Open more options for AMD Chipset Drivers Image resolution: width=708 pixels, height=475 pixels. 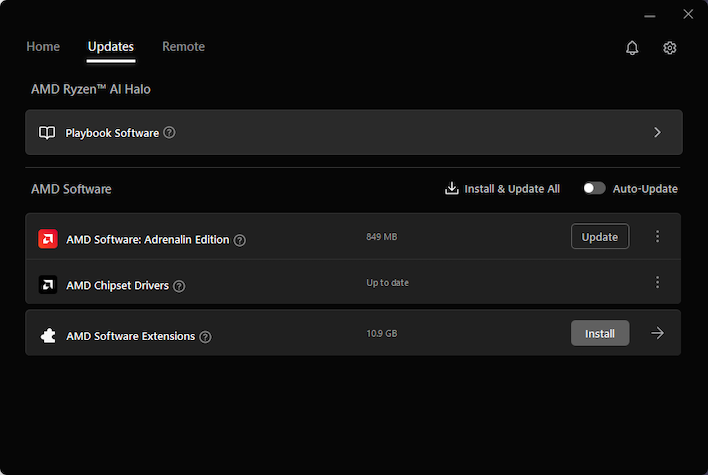point(657,282)
